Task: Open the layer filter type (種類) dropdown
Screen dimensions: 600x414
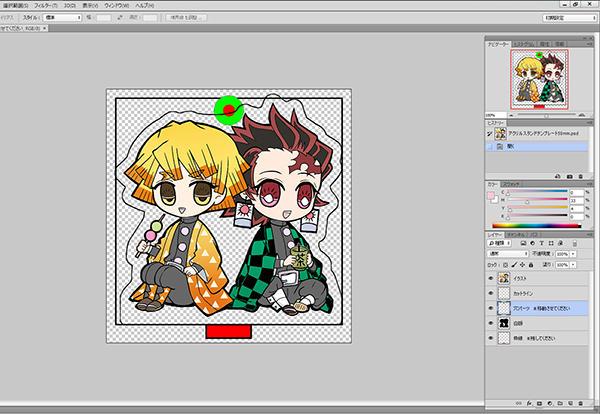Action: point(499,243)
